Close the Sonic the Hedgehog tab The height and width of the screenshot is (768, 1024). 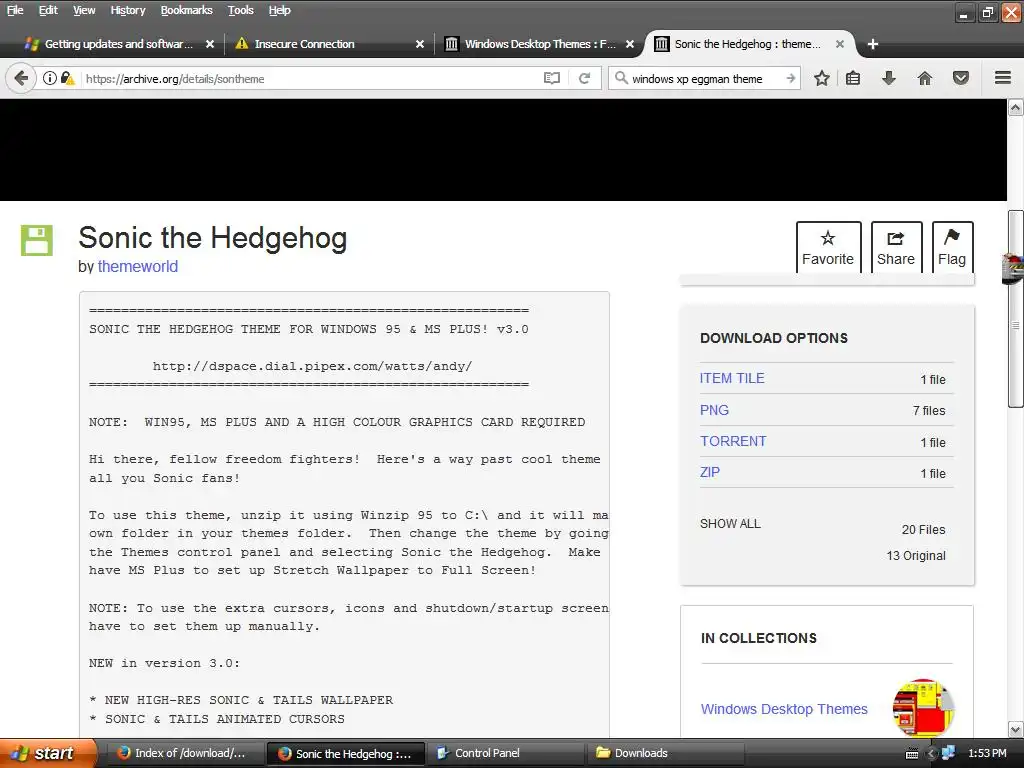[x=840, y=44]
